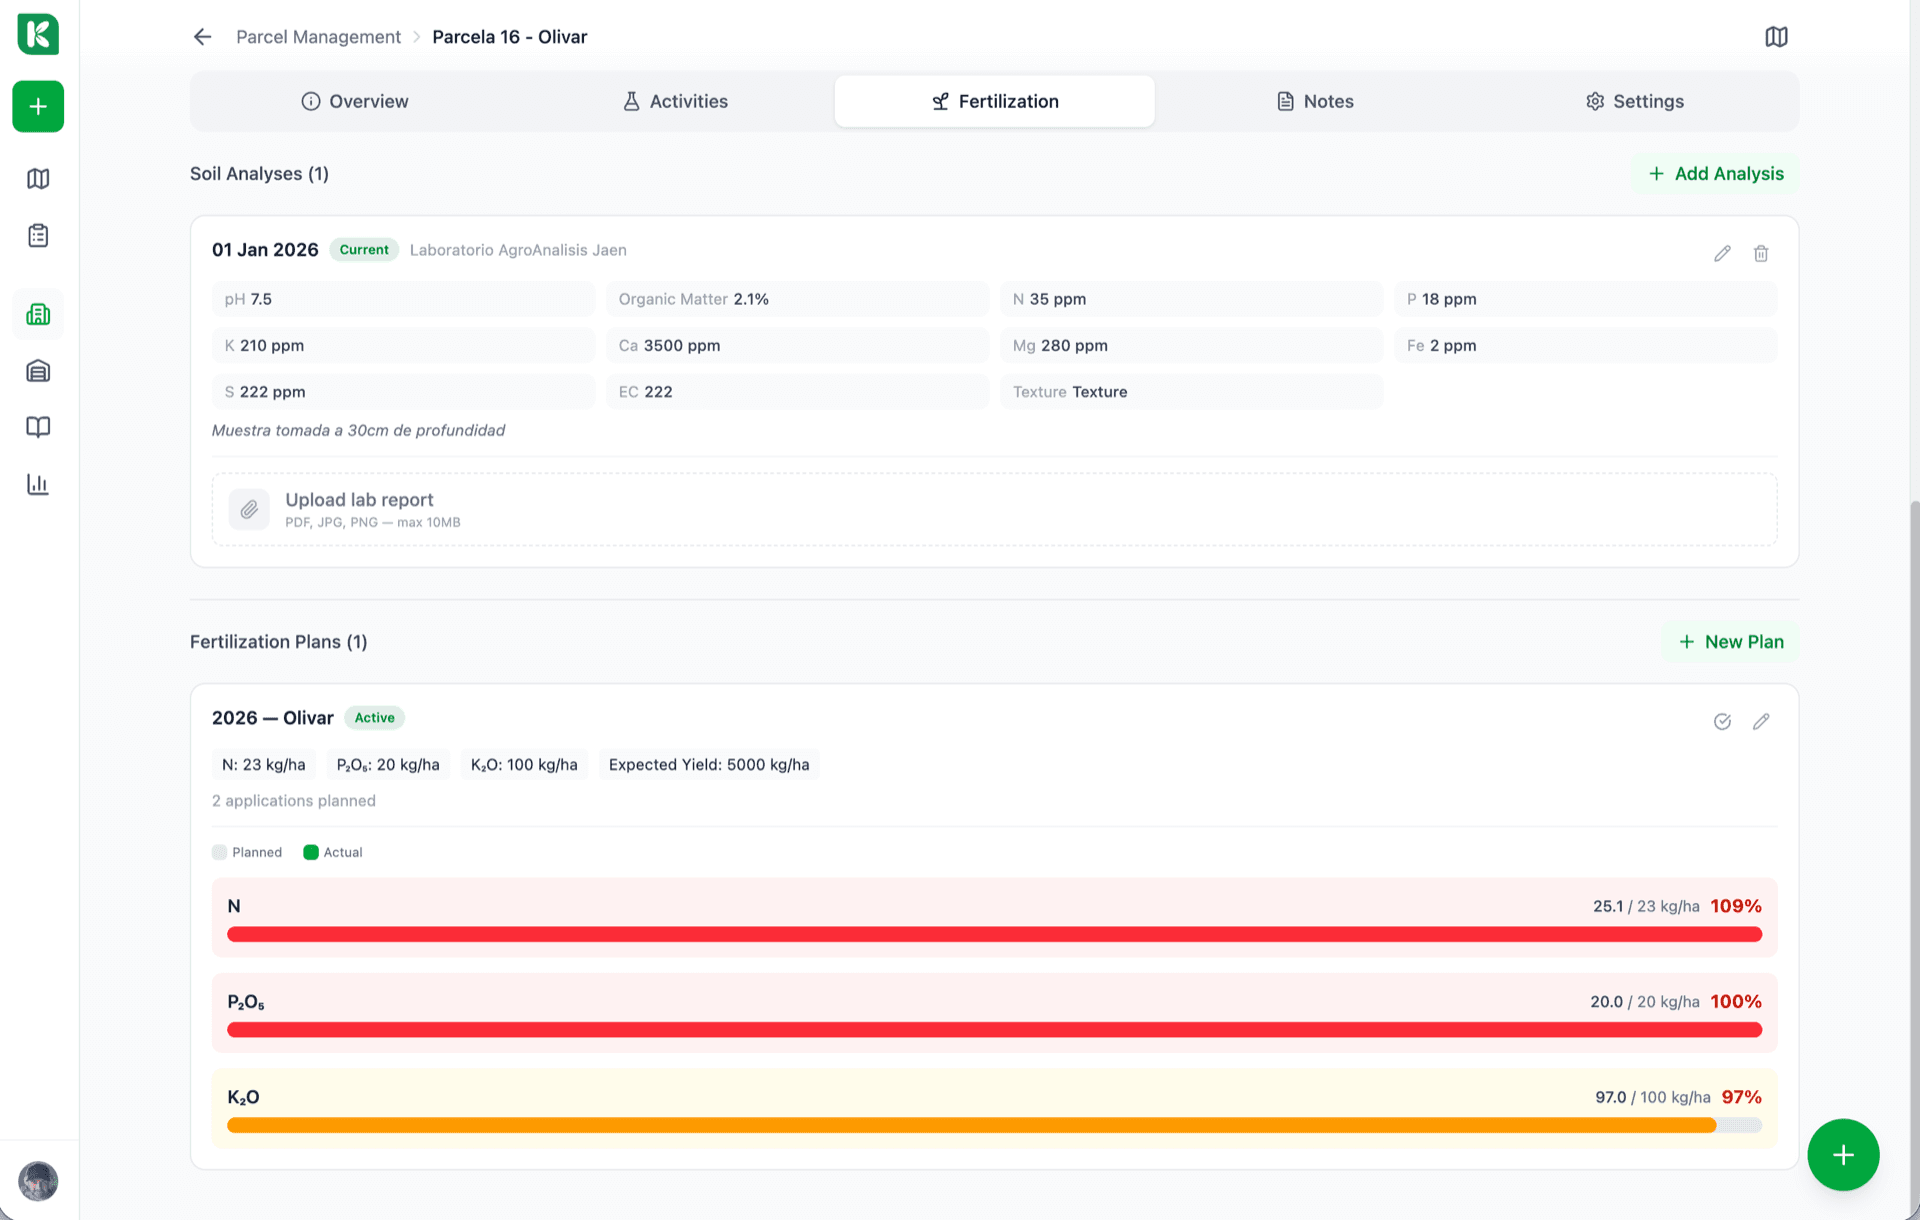1920x1220 pixels.
Task: Click the floating green plus button
Action: click(x=1843, y=1155)
